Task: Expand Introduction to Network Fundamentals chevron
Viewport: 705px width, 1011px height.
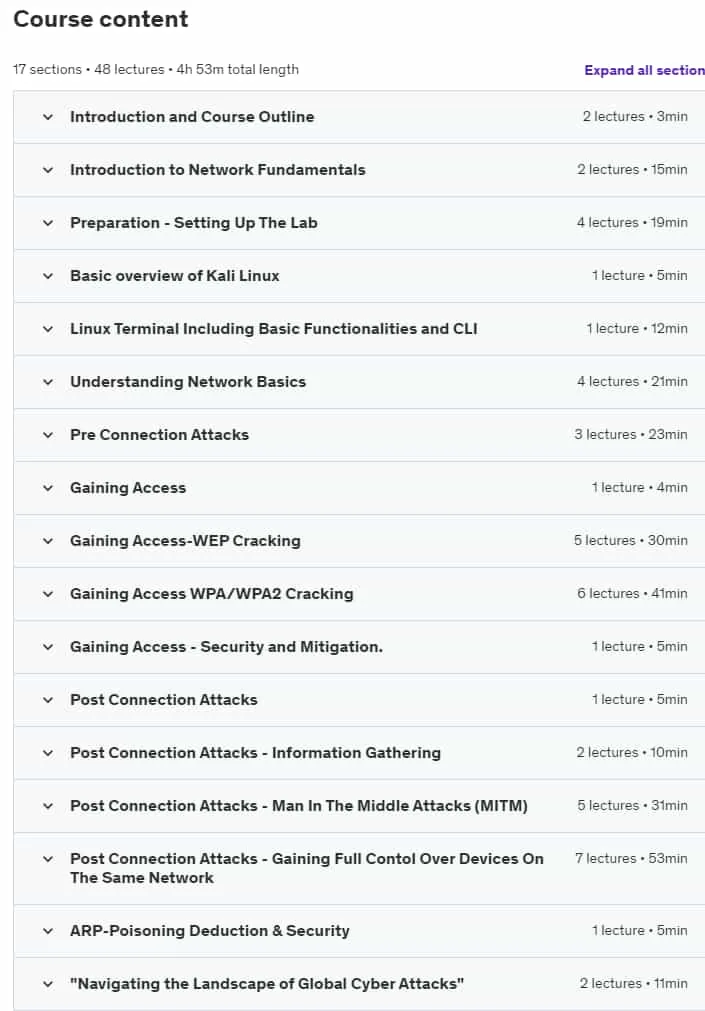Action: point(48,170)
